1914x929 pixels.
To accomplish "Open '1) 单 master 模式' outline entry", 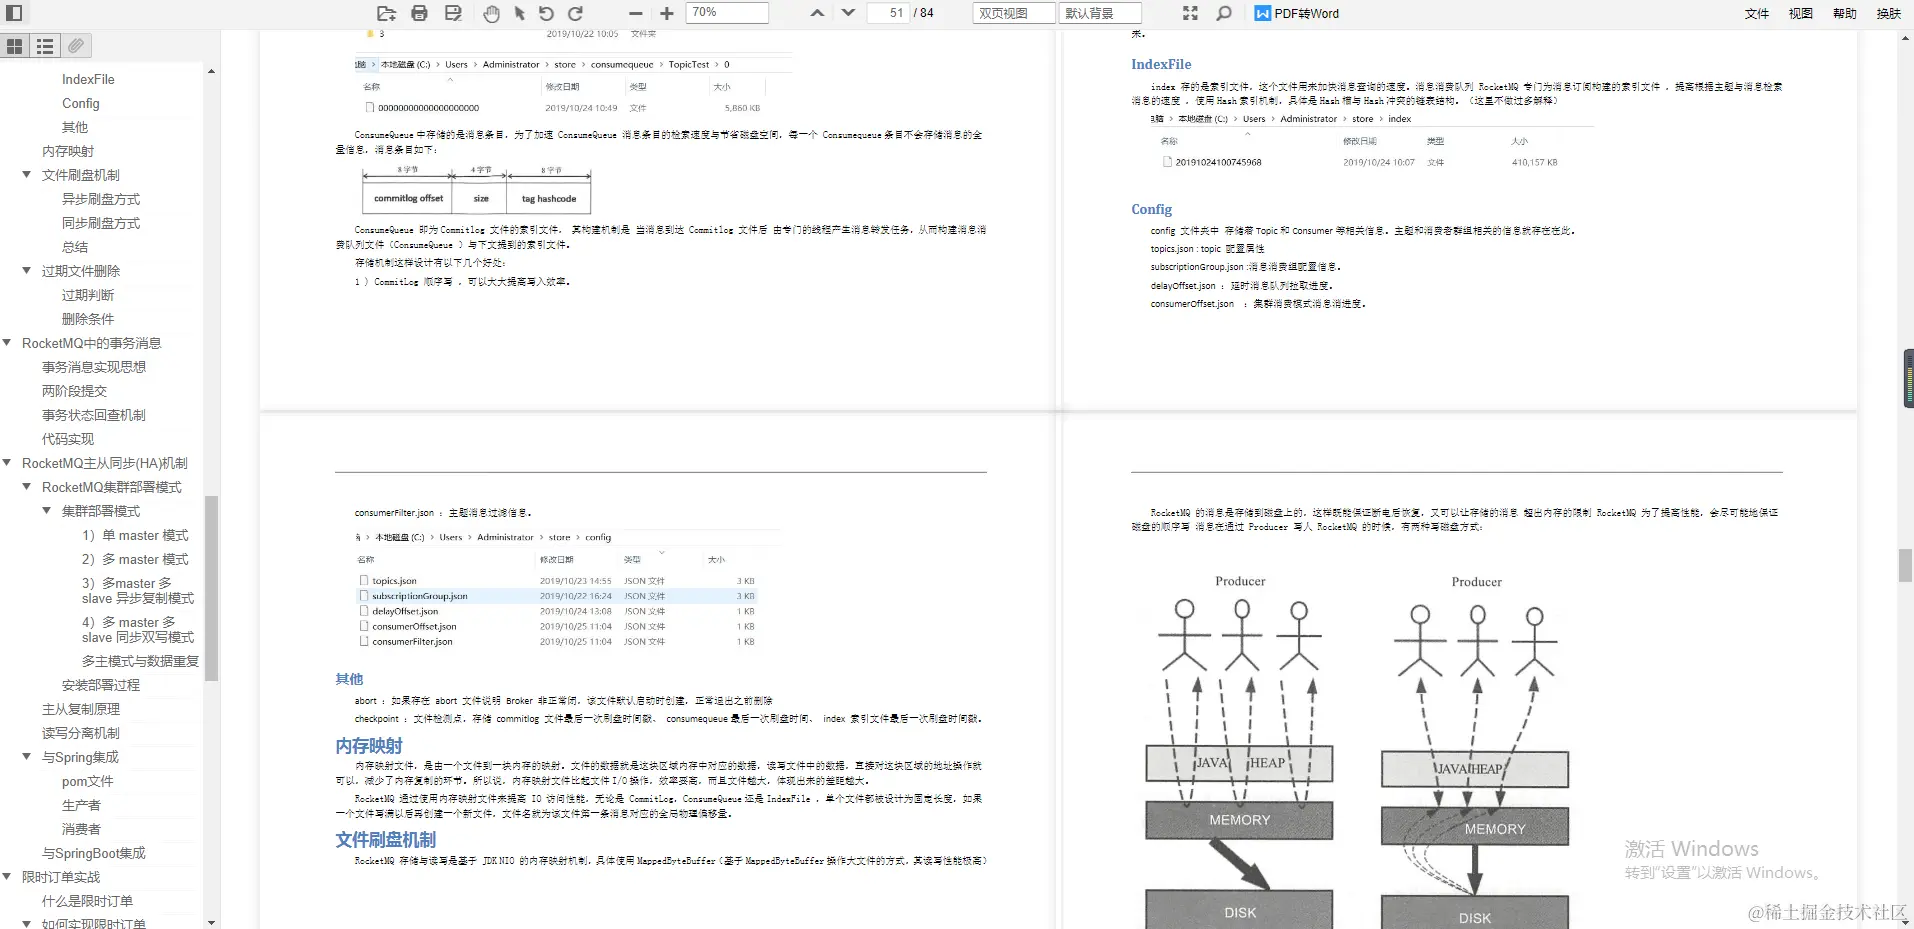I will 135,535.
